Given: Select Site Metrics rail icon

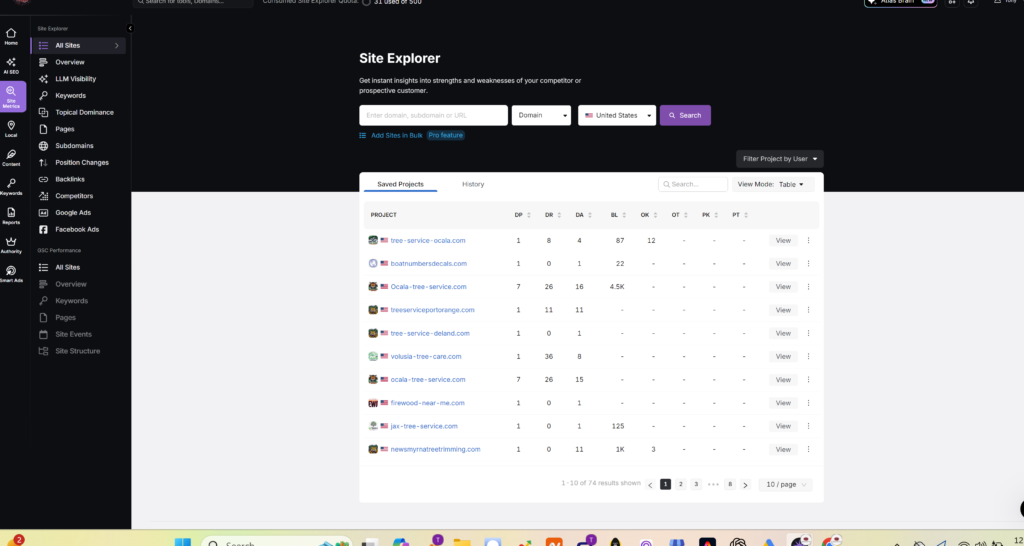Looking at the screenshot, I should (11, 97).
